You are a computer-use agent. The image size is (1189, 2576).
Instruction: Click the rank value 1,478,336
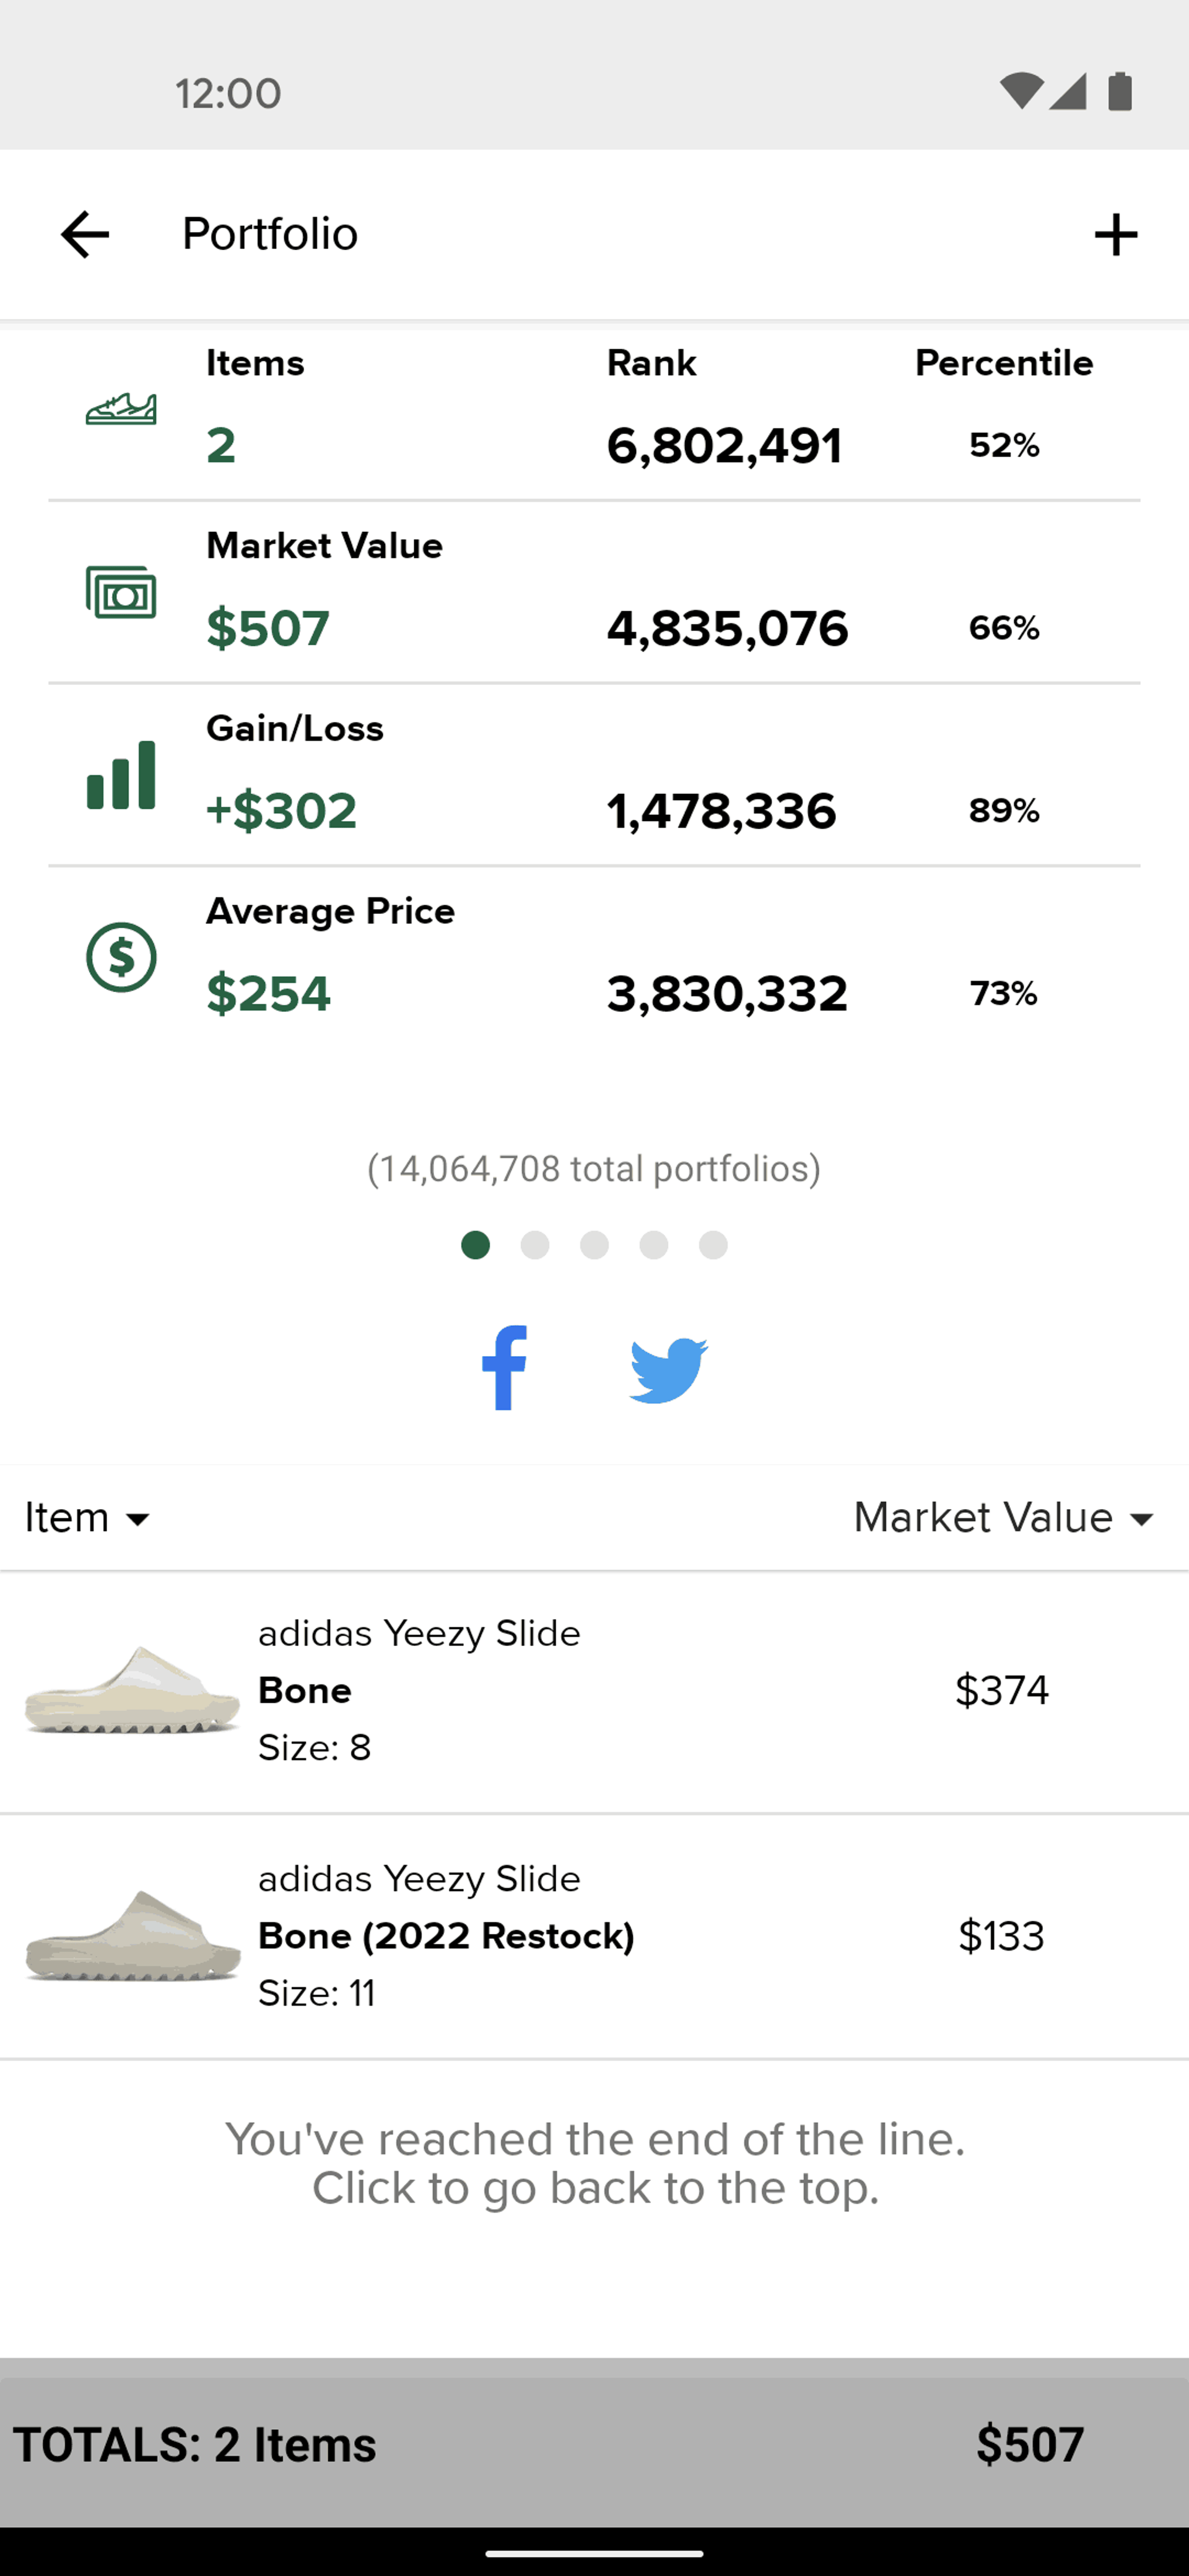click(721, 811)
